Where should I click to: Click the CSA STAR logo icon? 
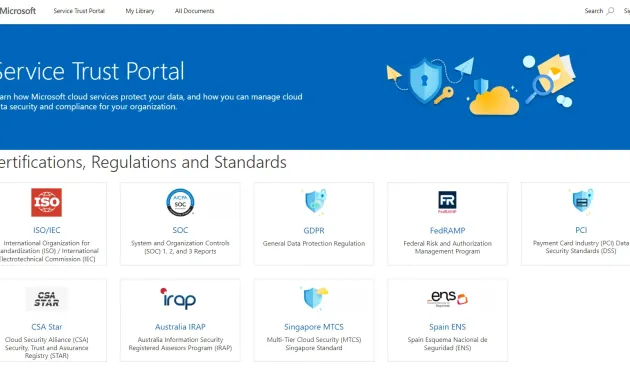47,299
